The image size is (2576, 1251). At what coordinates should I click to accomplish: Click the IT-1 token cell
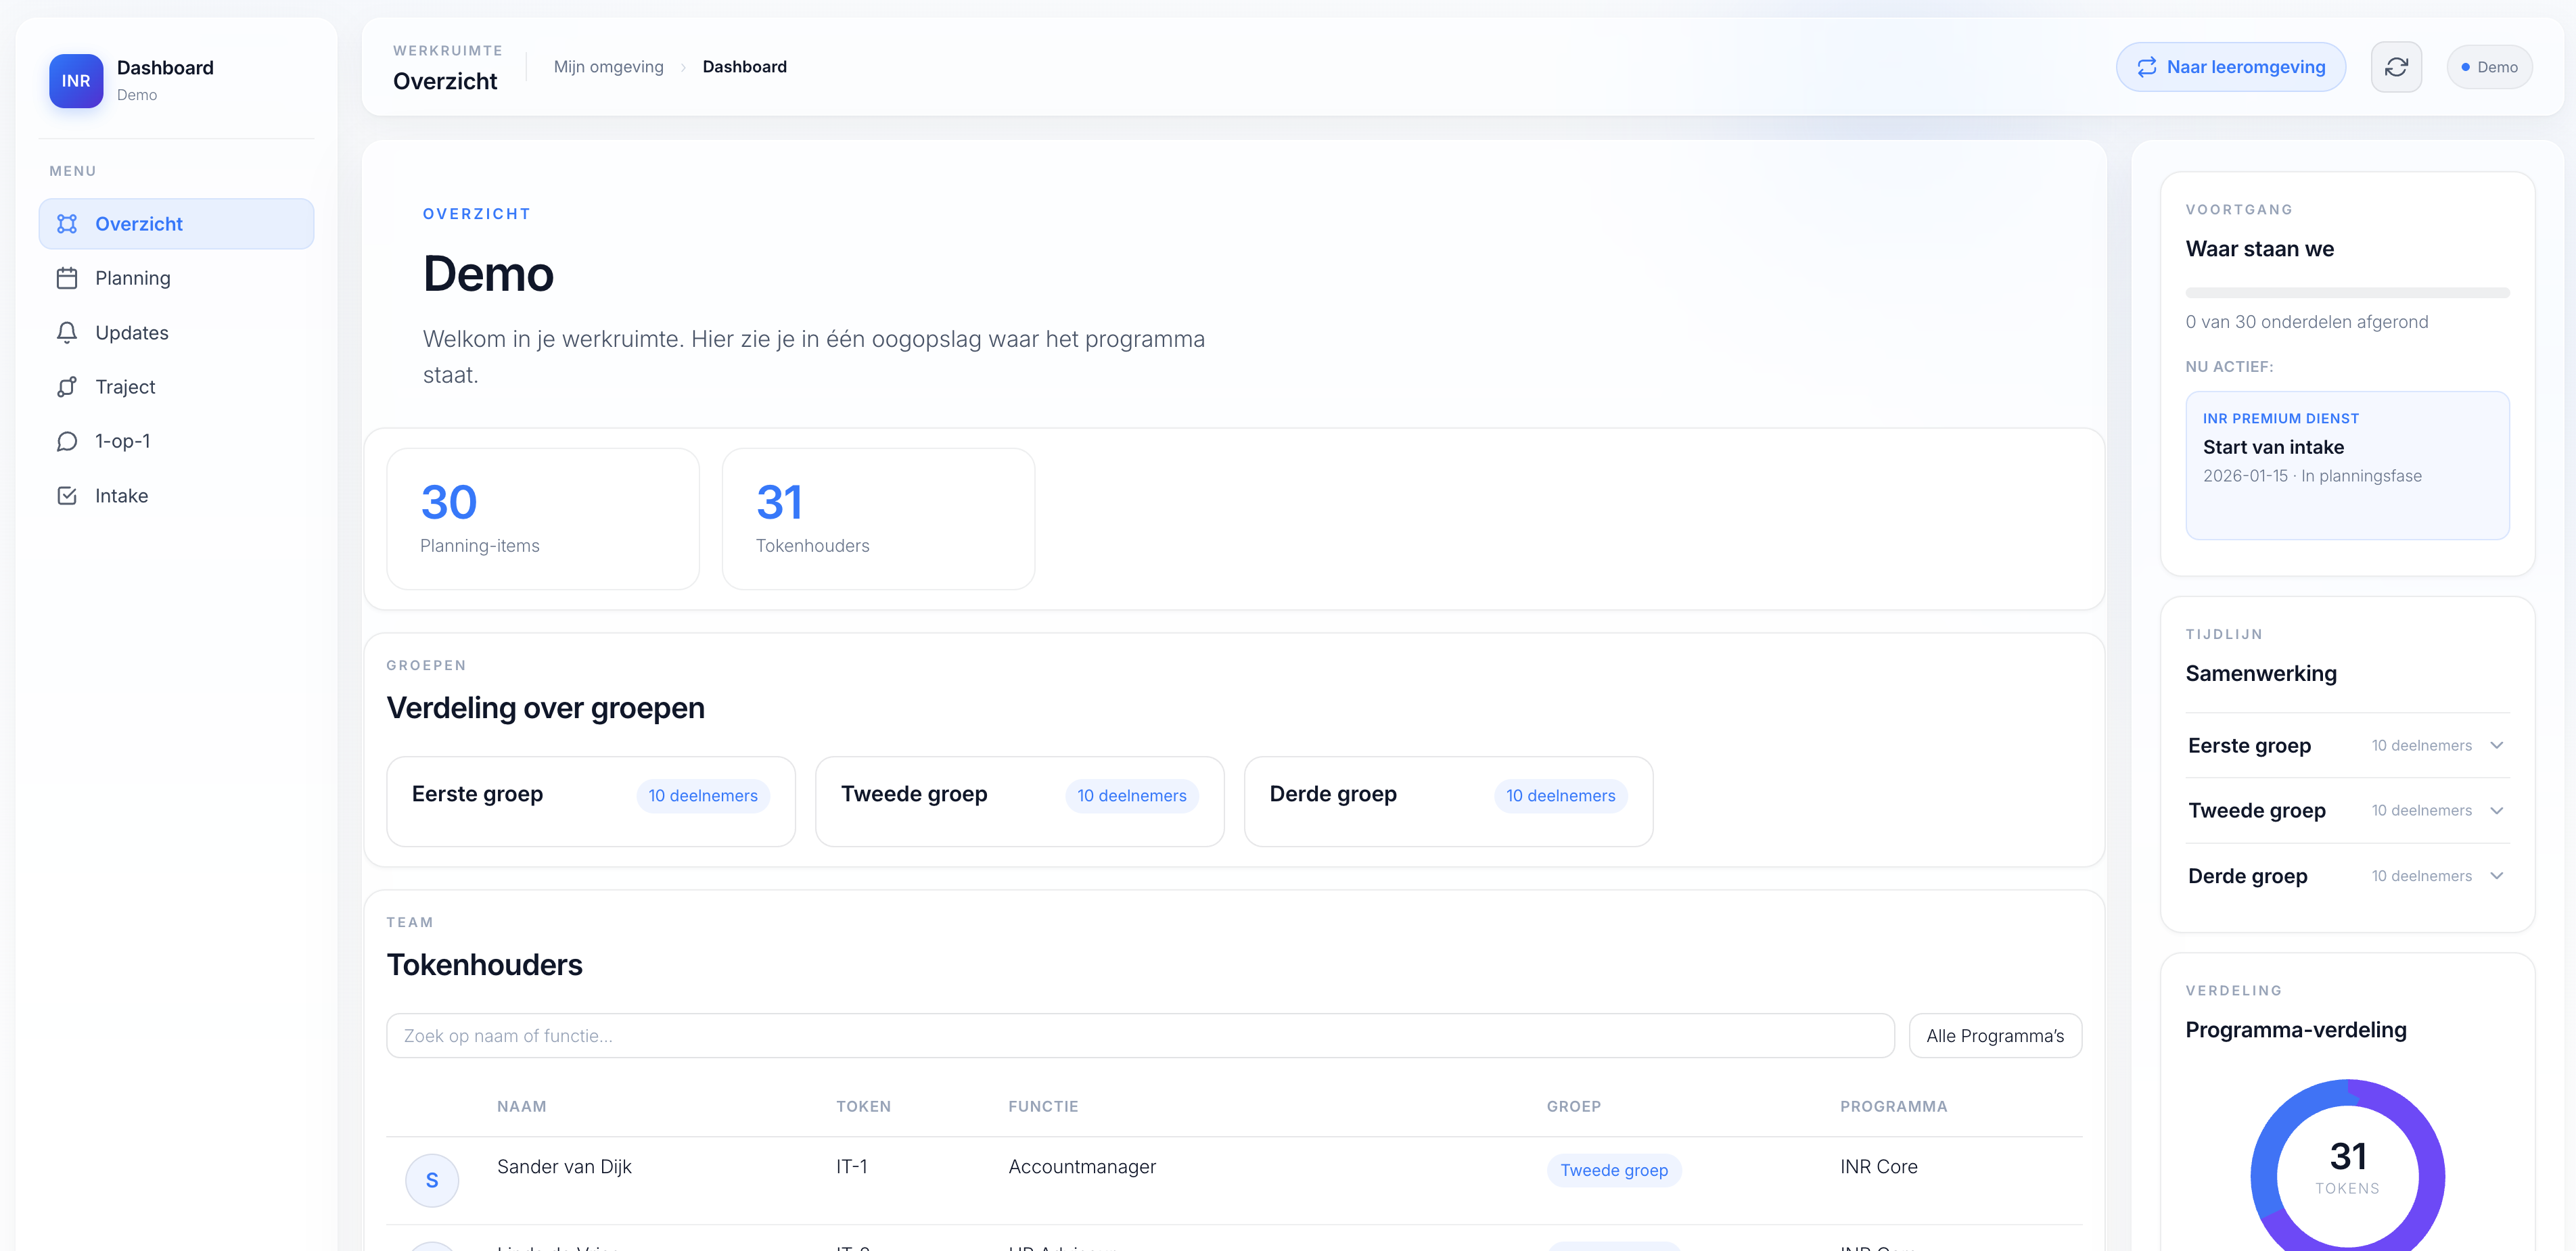(x=852, y=1166)
